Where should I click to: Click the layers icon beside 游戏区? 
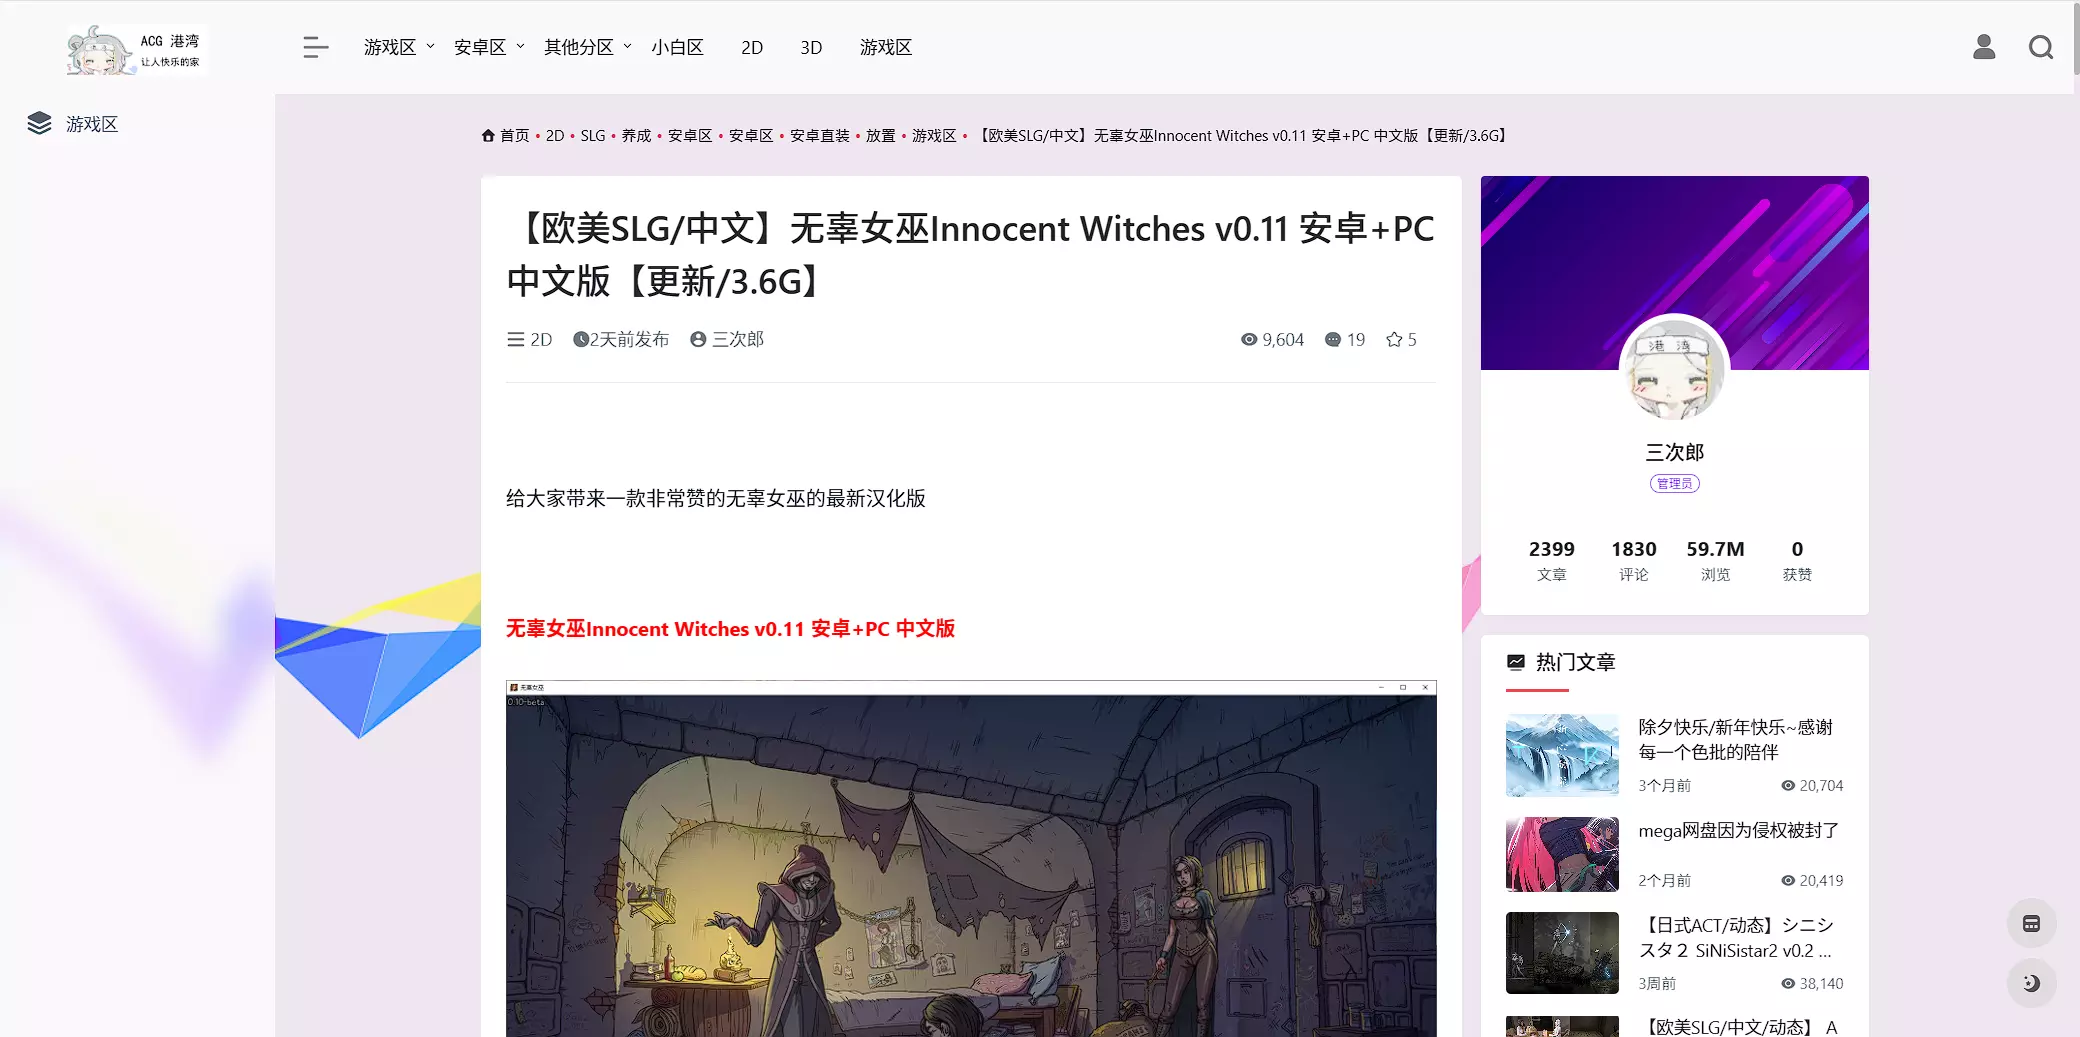(x=39, y=123)
